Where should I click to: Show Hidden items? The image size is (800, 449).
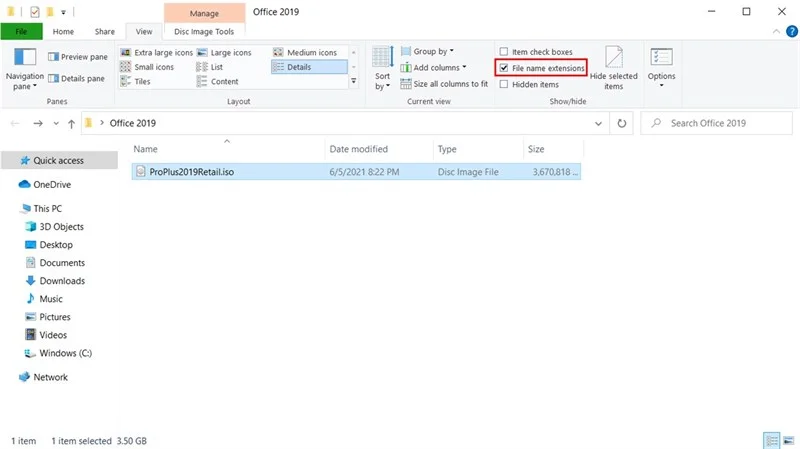pos(529,84)
